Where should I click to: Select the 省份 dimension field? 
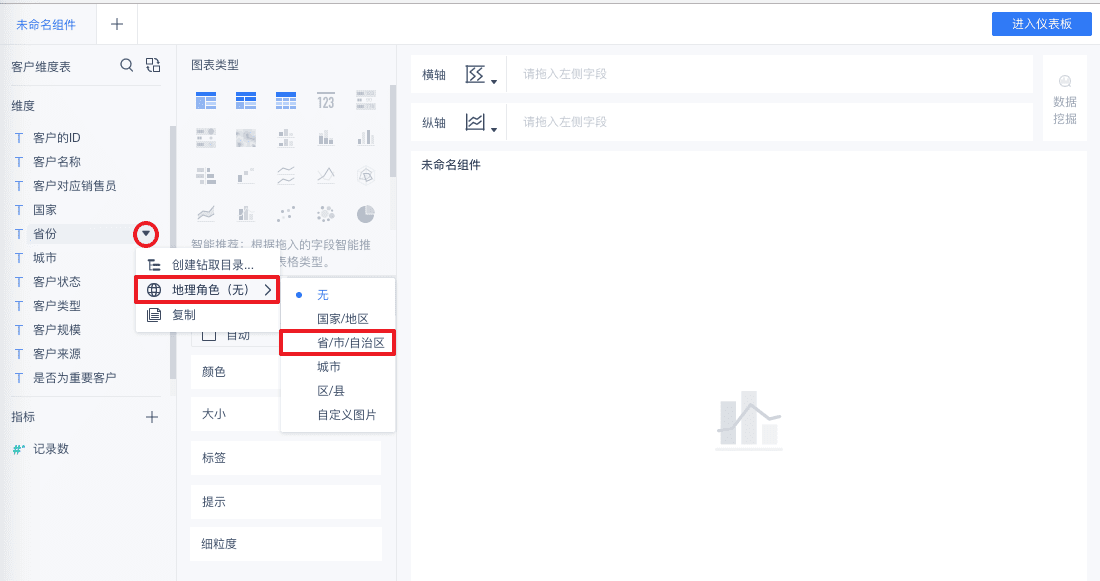[x=45, y=234]
